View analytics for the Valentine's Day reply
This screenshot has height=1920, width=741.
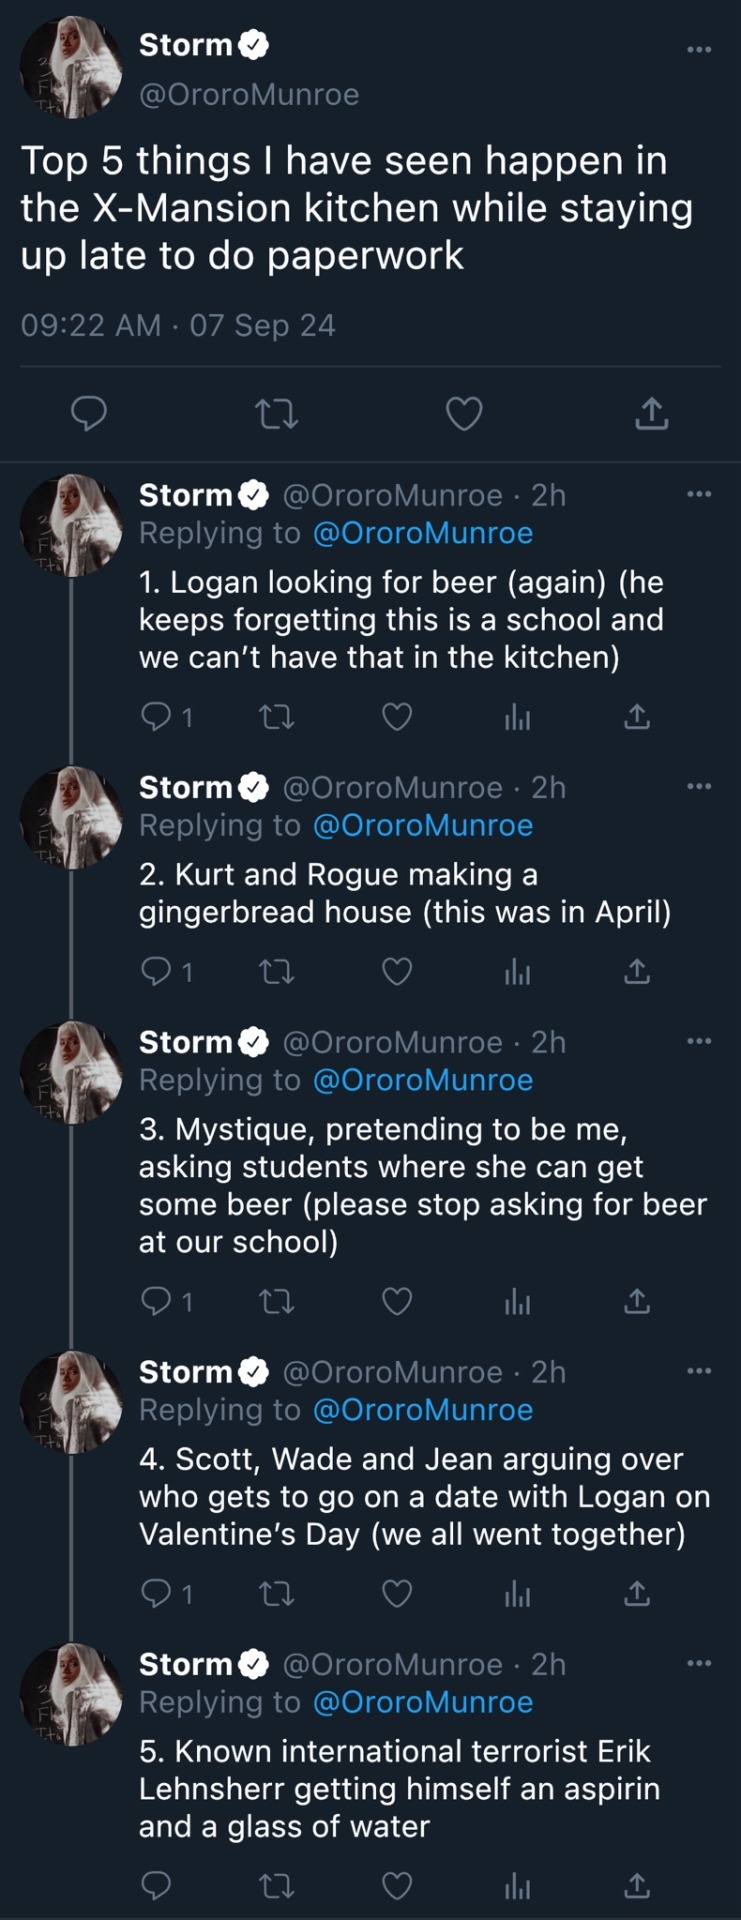tap(517, 1594)
